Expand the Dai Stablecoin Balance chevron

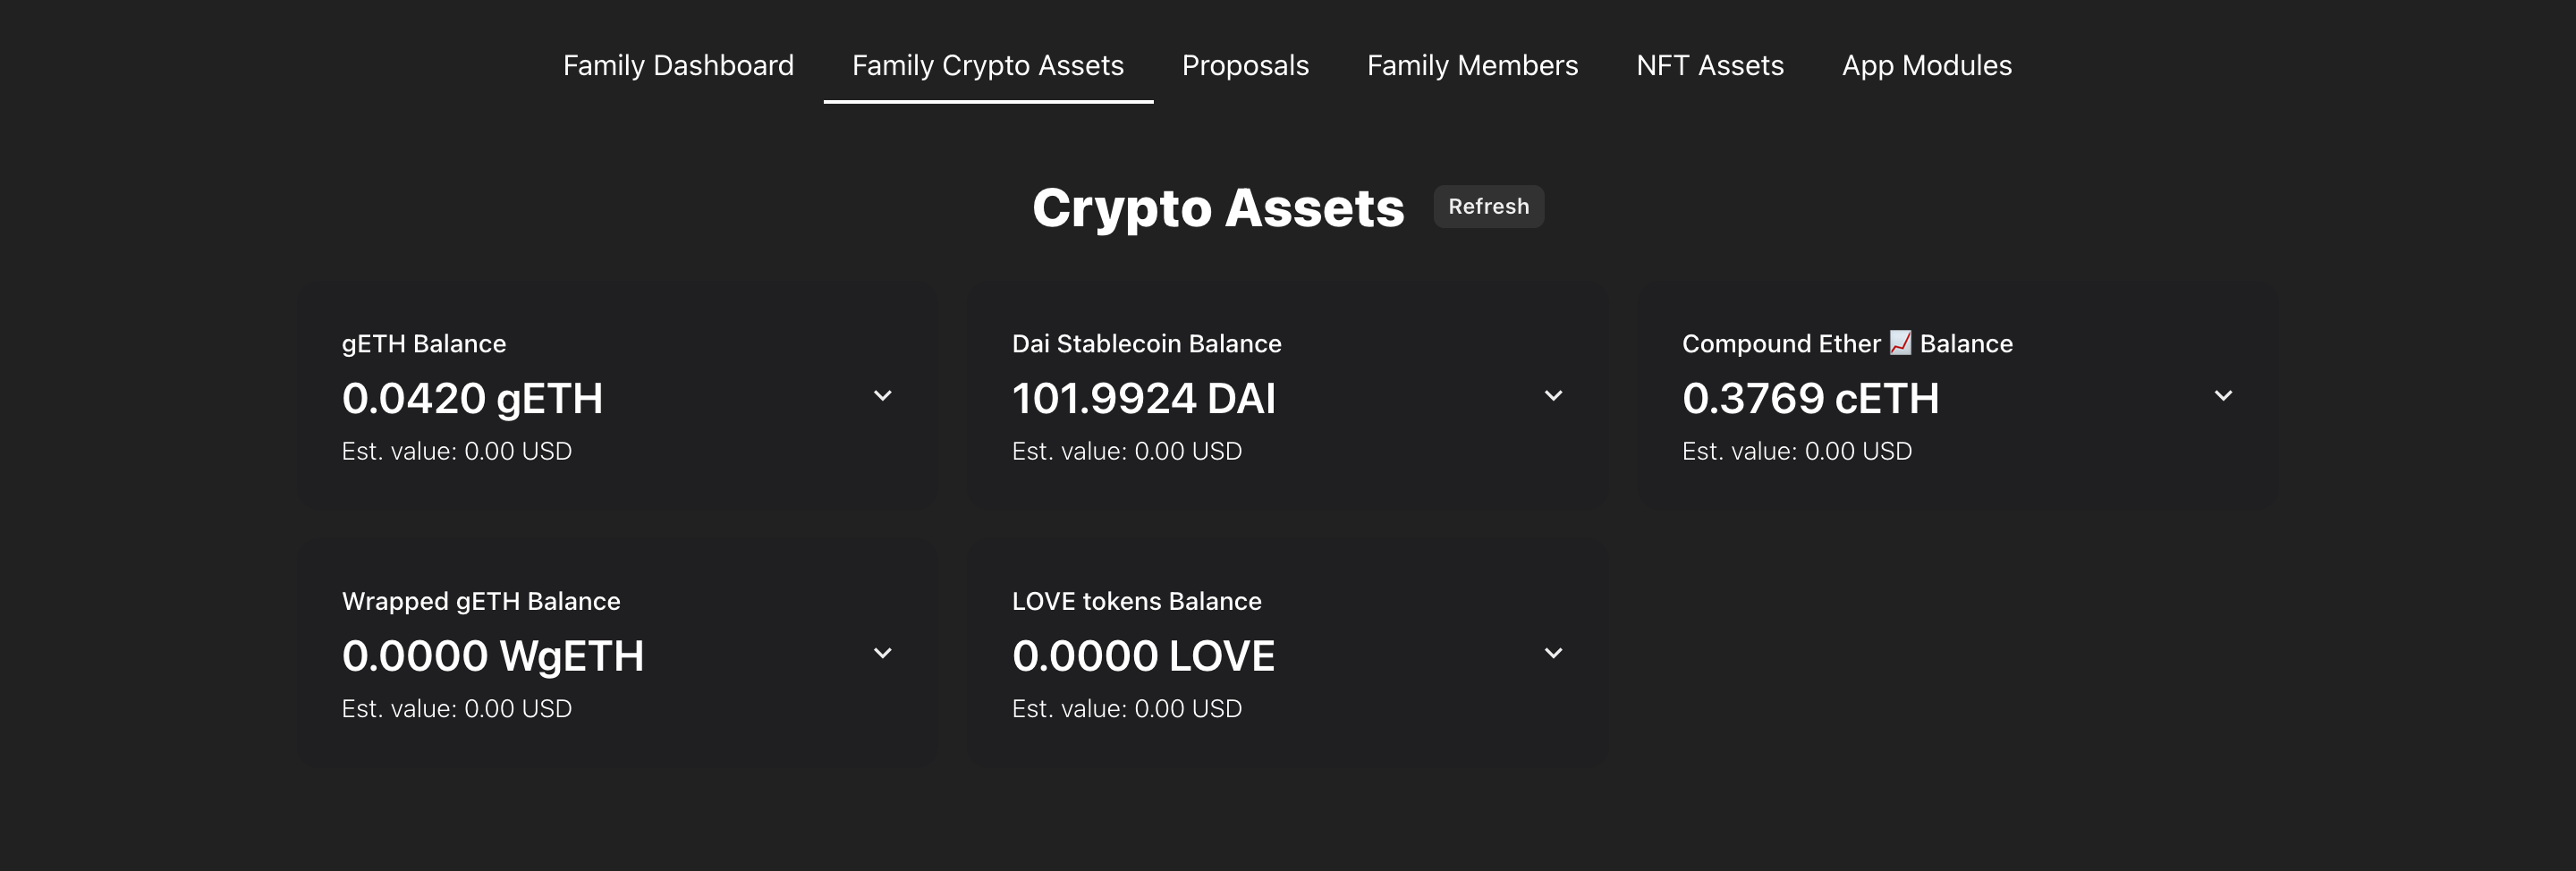(x=1553, y=396)
